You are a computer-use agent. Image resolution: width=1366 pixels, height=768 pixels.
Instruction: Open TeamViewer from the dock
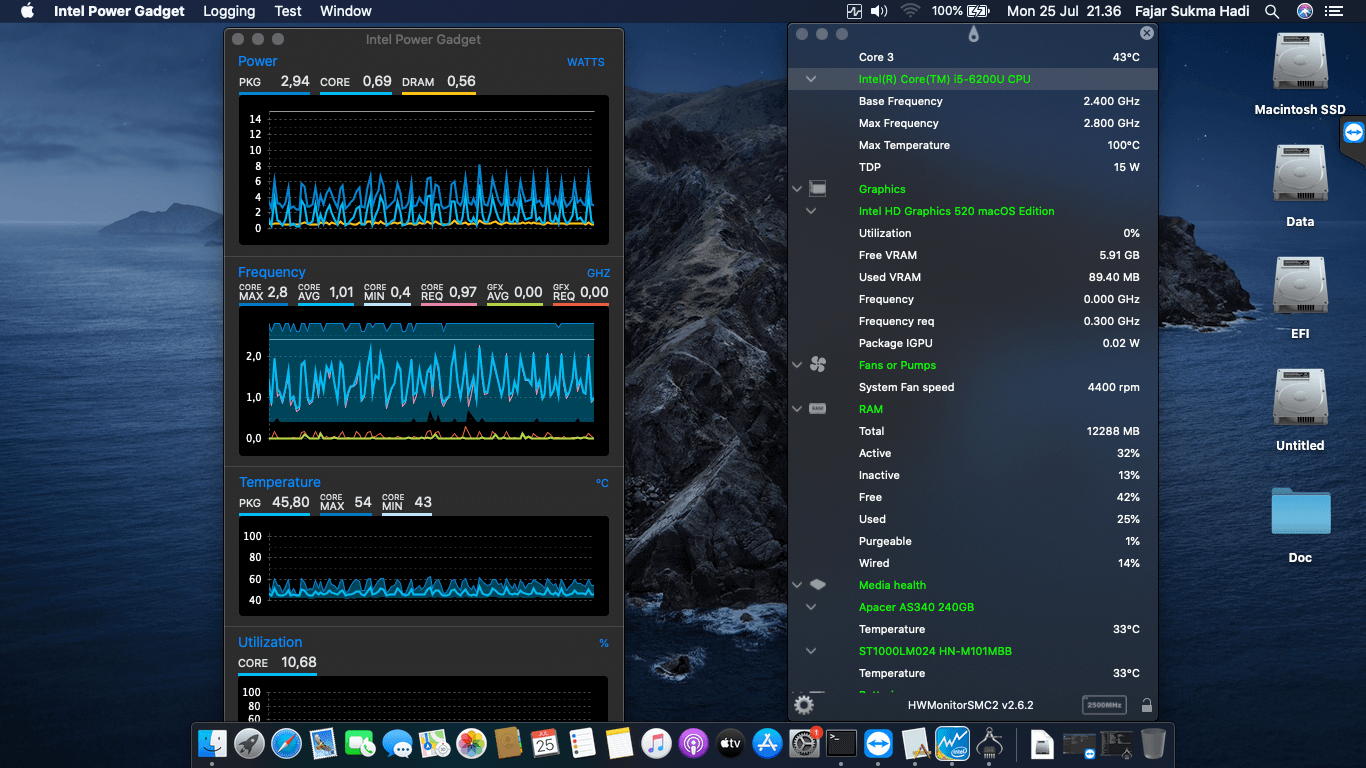878,743
